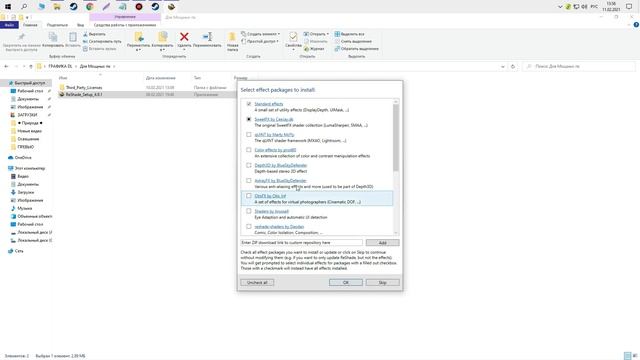The width and height of the screenshot is (640, 360).
Task: Check the OtisFX by Otis_Inf checkbox
Action: 249,196
